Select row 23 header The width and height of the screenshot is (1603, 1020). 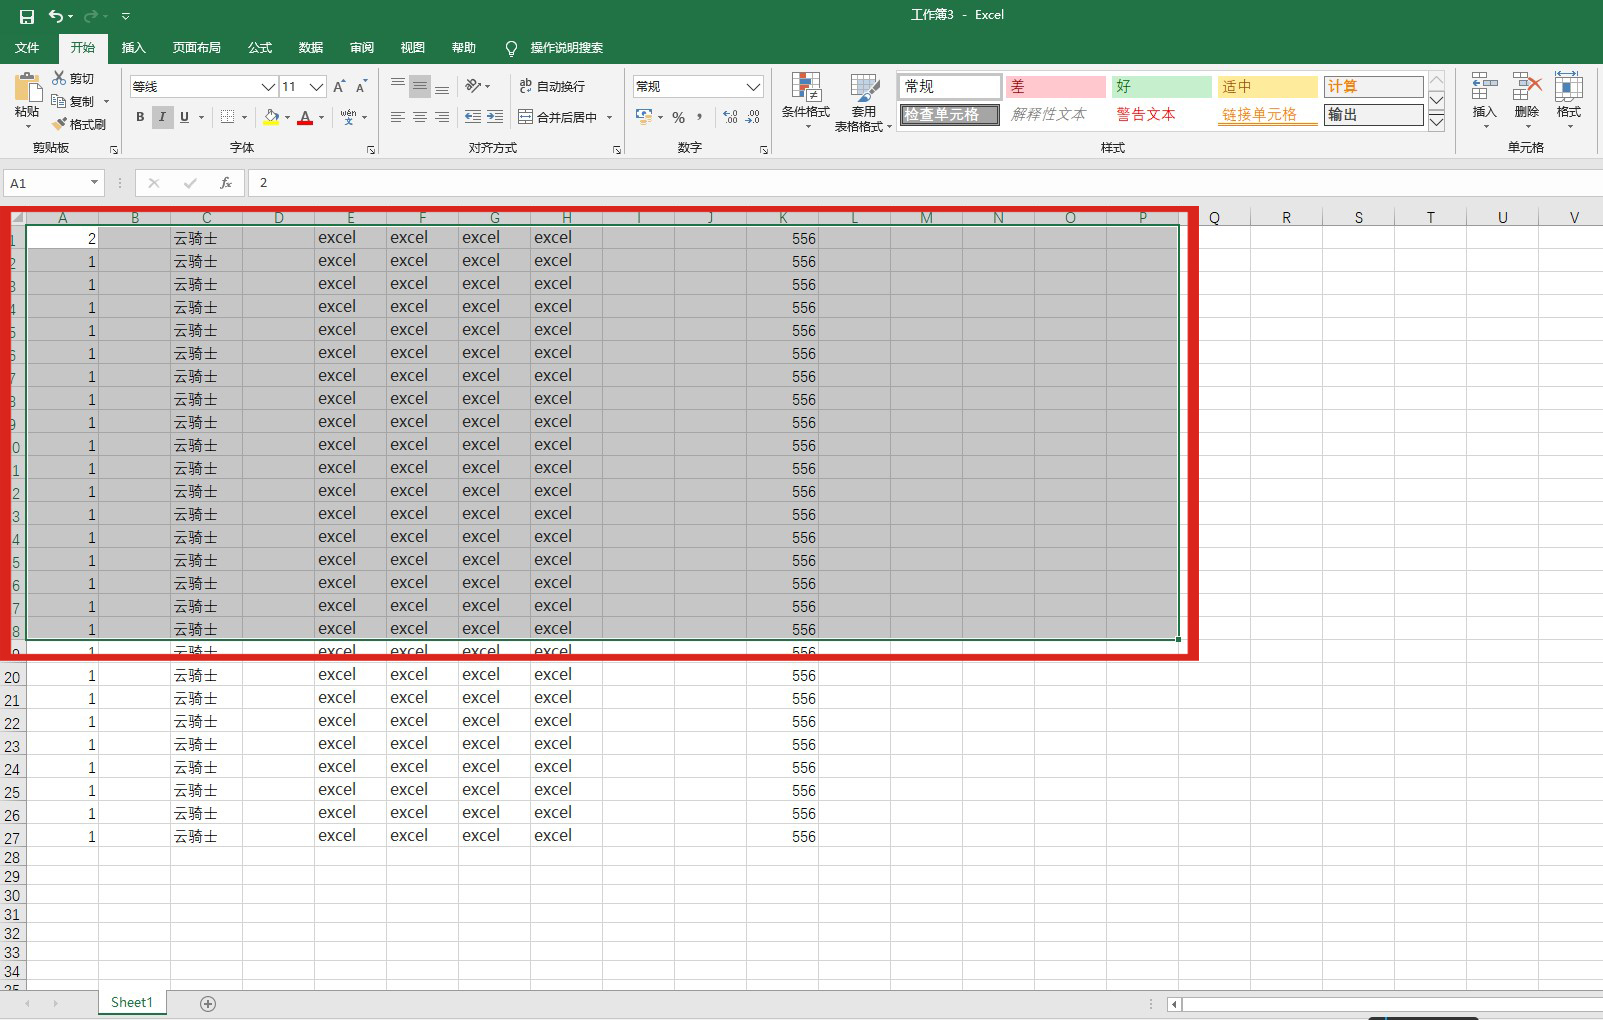pos(12,745)
